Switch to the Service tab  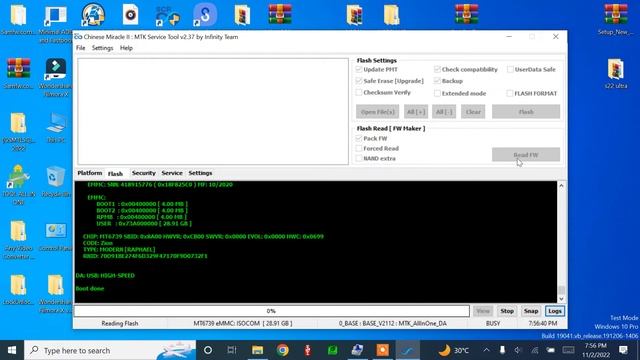point(172,173)
